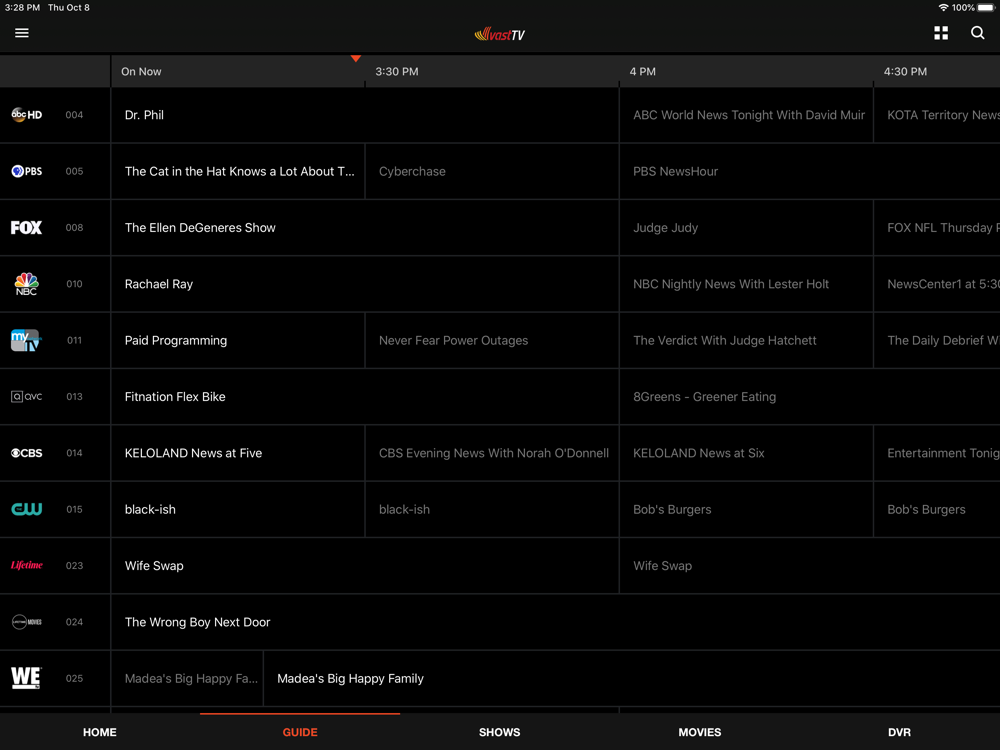This screenshot has height=750, width=1000.
Task: Select channel number 004
Action: coord(74,115)
